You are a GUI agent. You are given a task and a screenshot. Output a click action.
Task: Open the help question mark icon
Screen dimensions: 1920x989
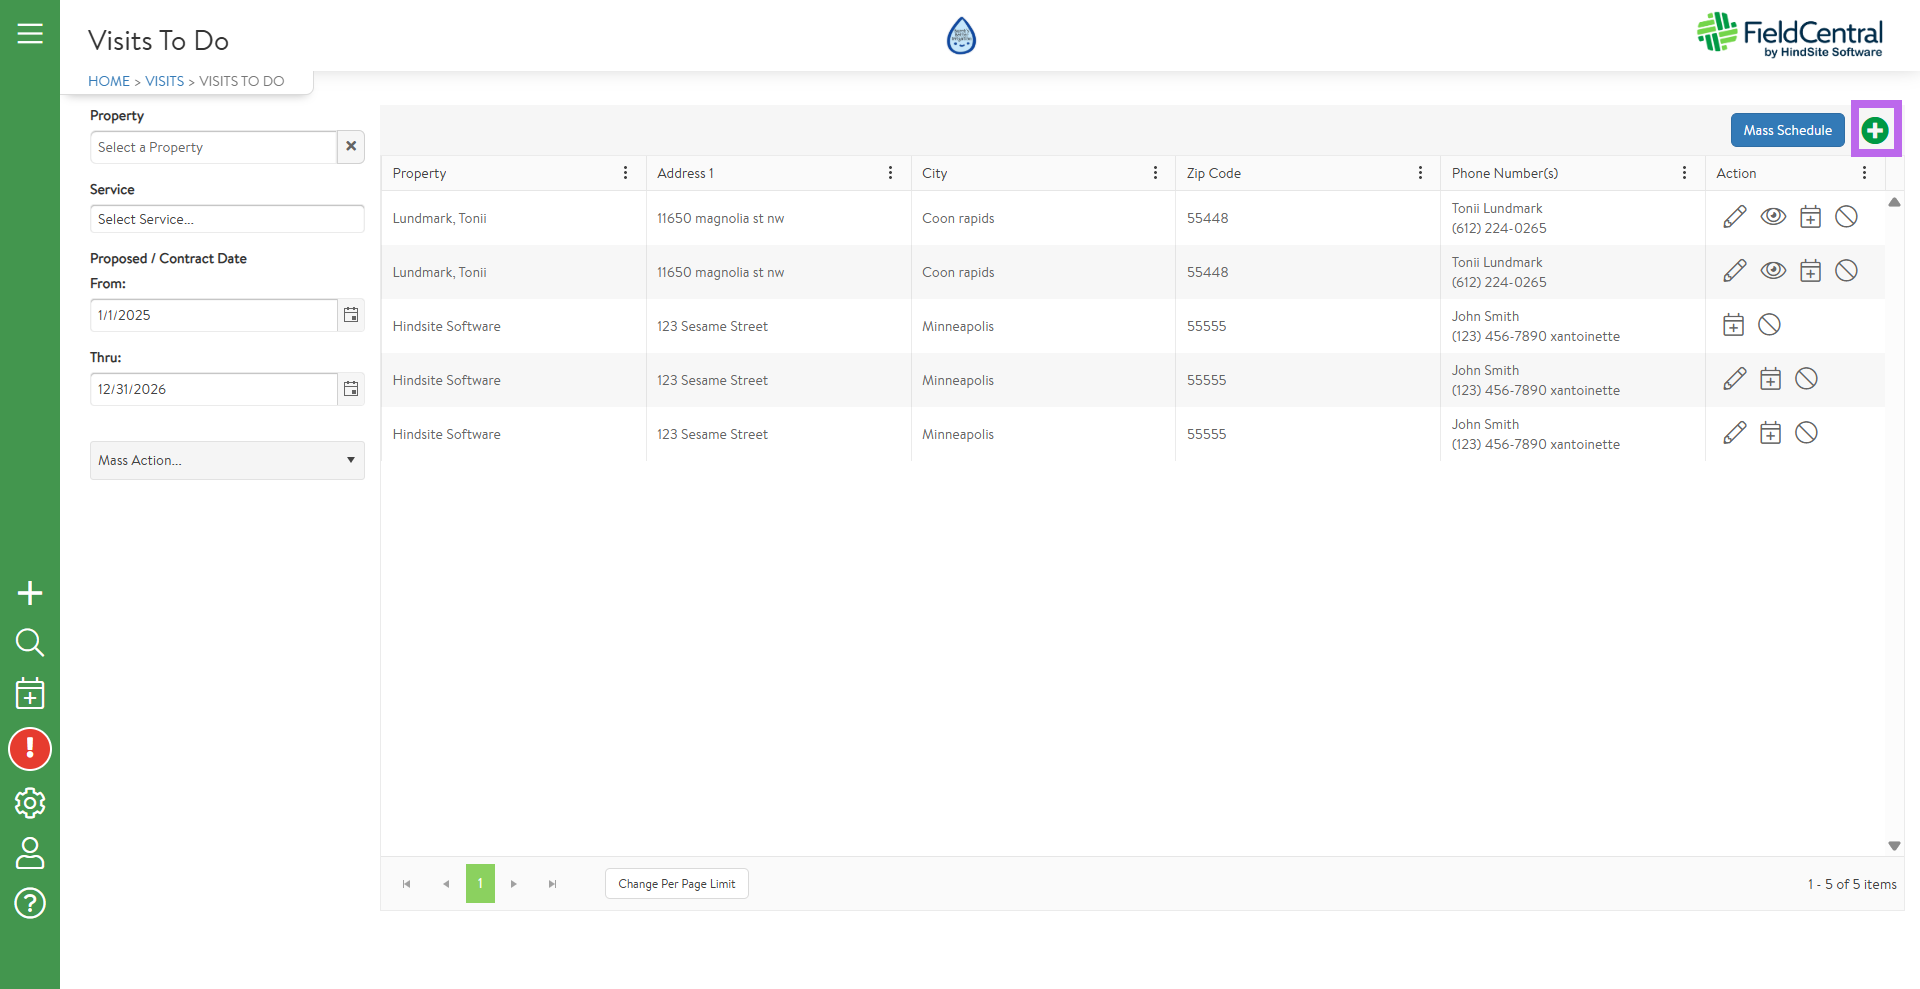point(30,903)
